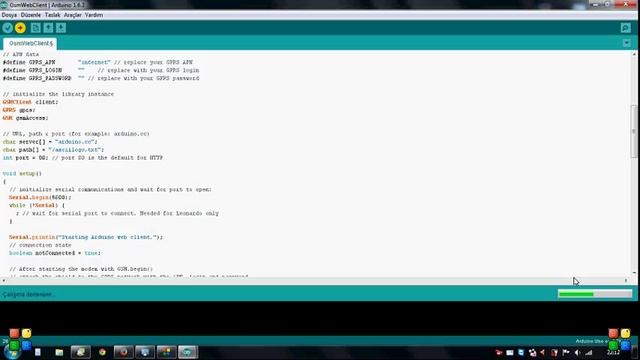Viewport: 640px width, 360px height.
Task: Click the editor vertical scrollbar thumb
Action: coord(634,131)
